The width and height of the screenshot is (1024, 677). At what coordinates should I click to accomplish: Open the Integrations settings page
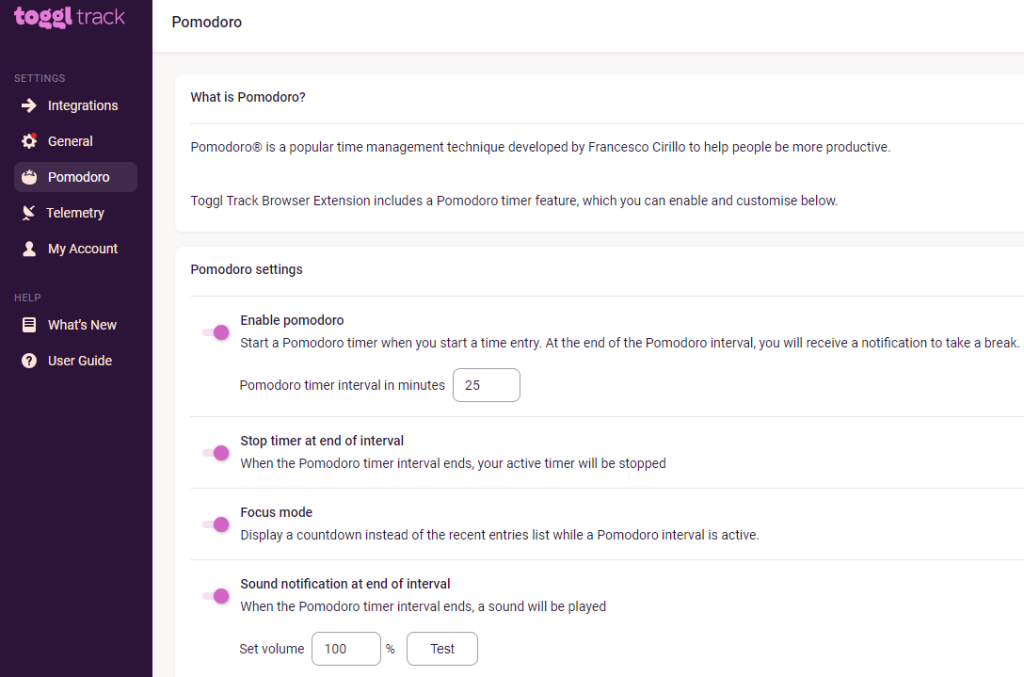82,105
